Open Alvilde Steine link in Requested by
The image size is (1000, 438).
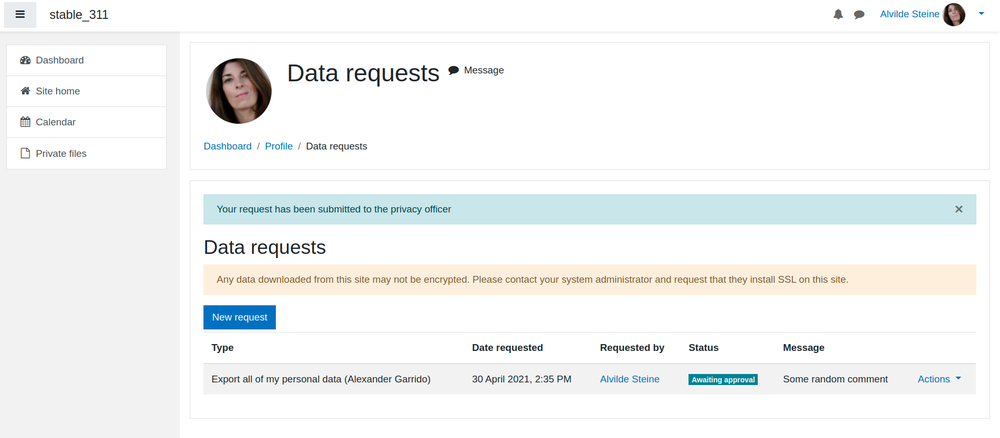click(x=629, y=379)
